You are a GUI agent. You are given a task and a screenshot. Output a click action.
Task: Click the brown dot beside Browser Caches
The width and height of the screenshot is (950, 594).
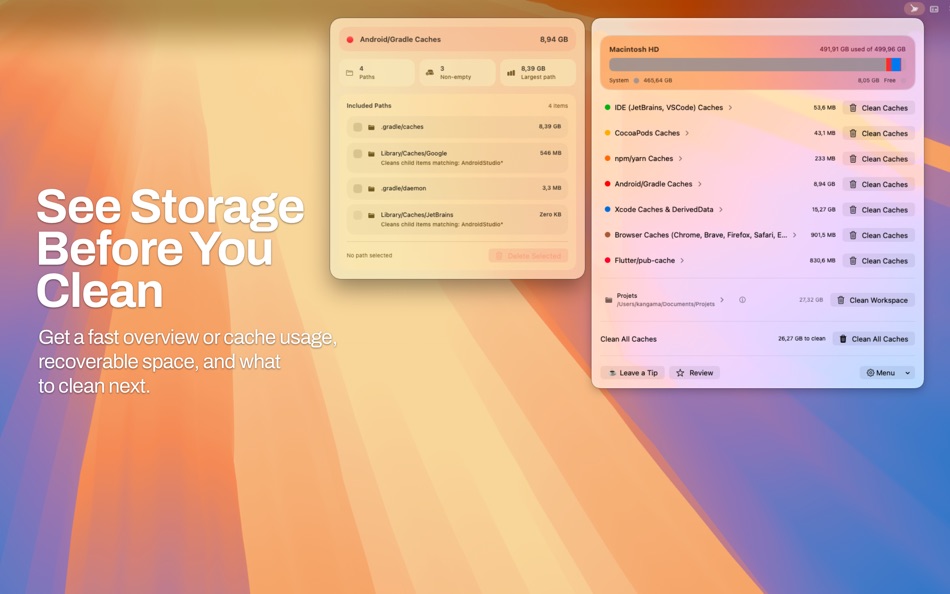[x=607, y=235]
